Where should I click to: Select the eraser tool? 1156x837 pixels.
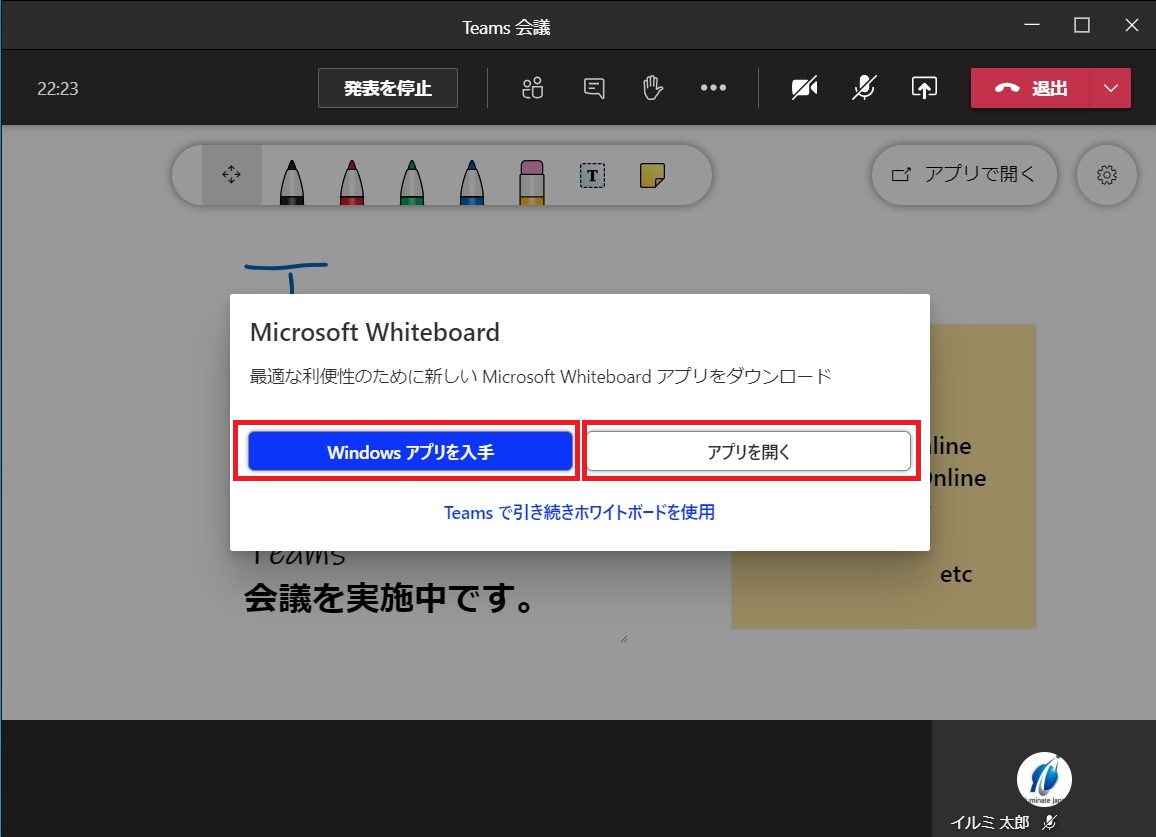(x=532, y=181)
